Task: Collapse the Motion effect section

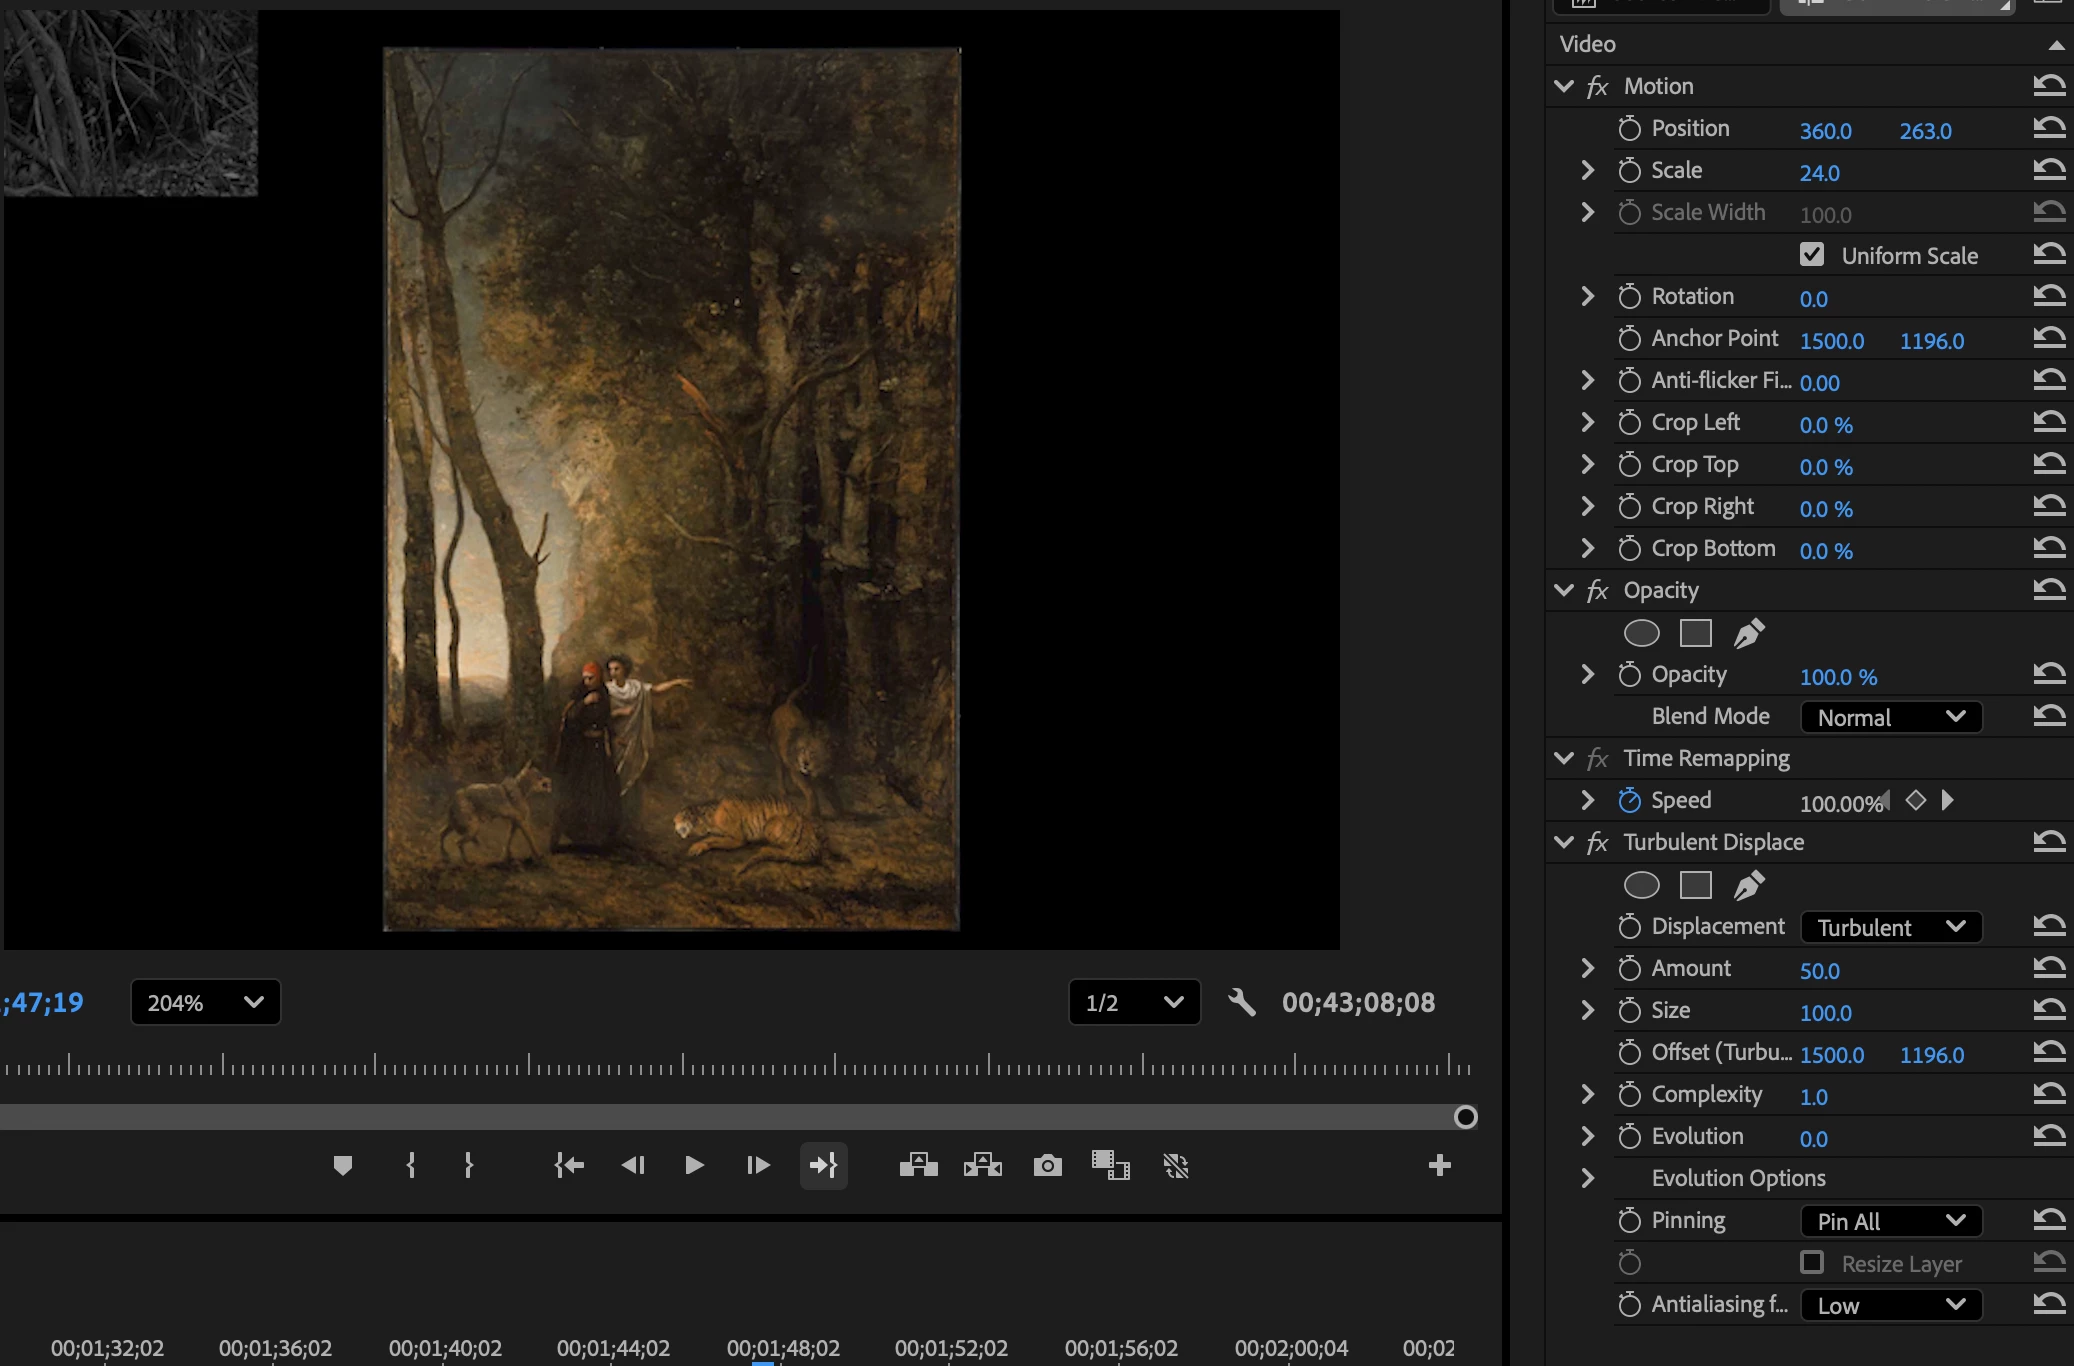Action: click(1564, 86)
